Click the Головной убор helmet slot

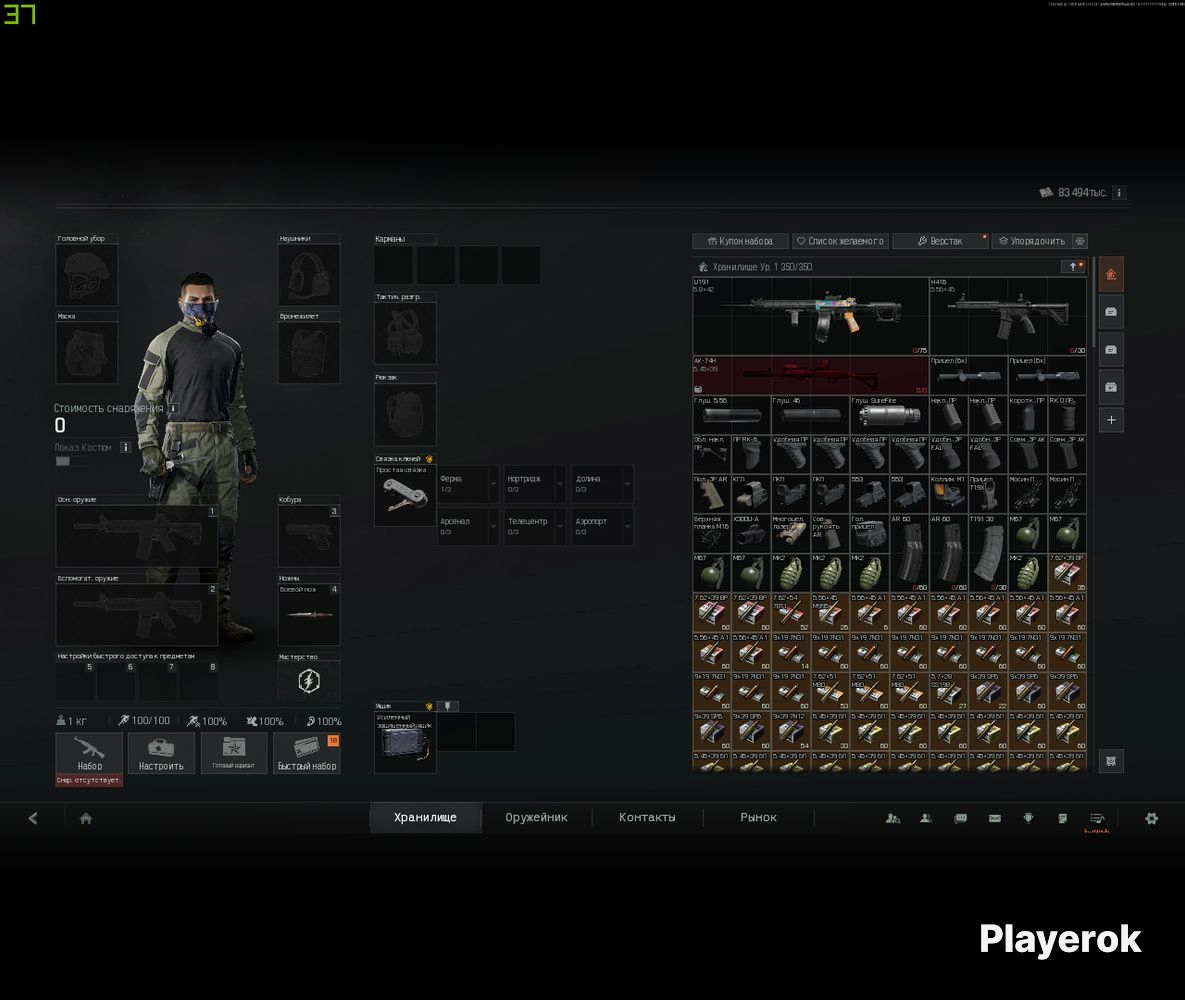[86, 275]
